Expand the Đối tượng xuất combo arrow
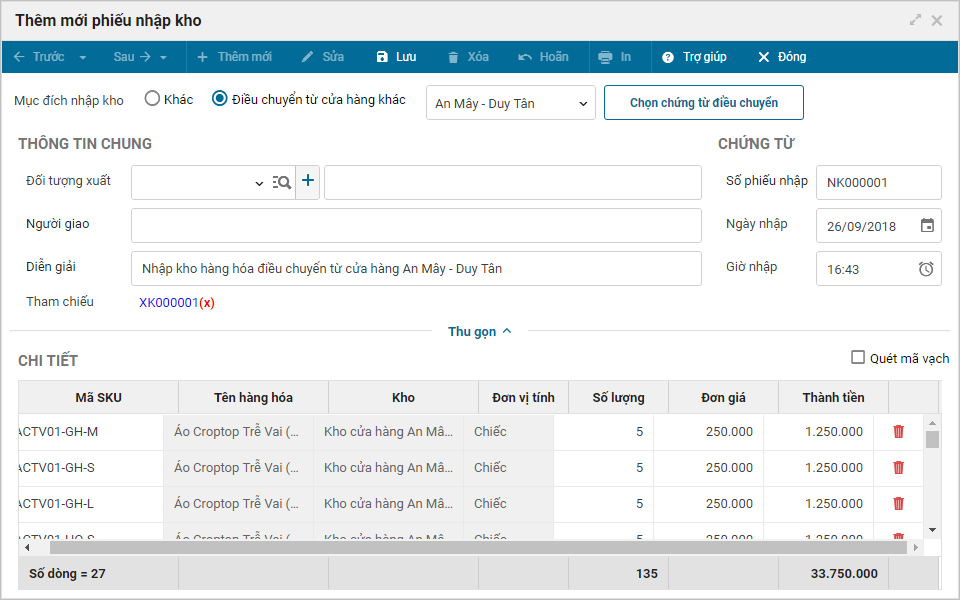The width and height of the screenshot is (960, 600). (x=259, y=183)
